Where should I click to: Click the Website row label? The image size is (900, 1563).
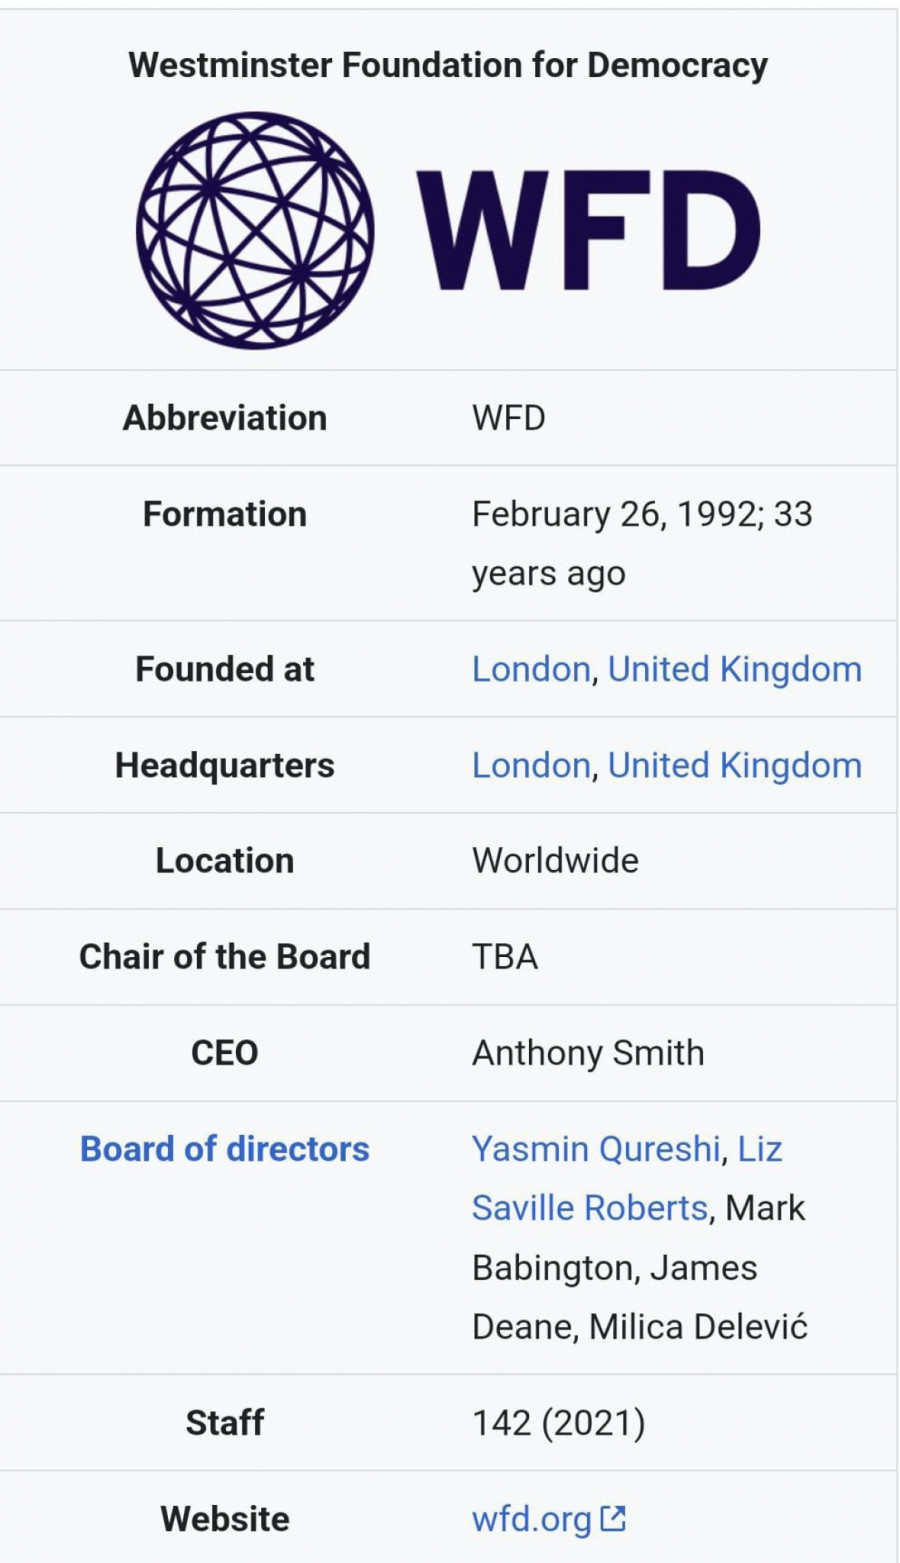pos(225,1519)
